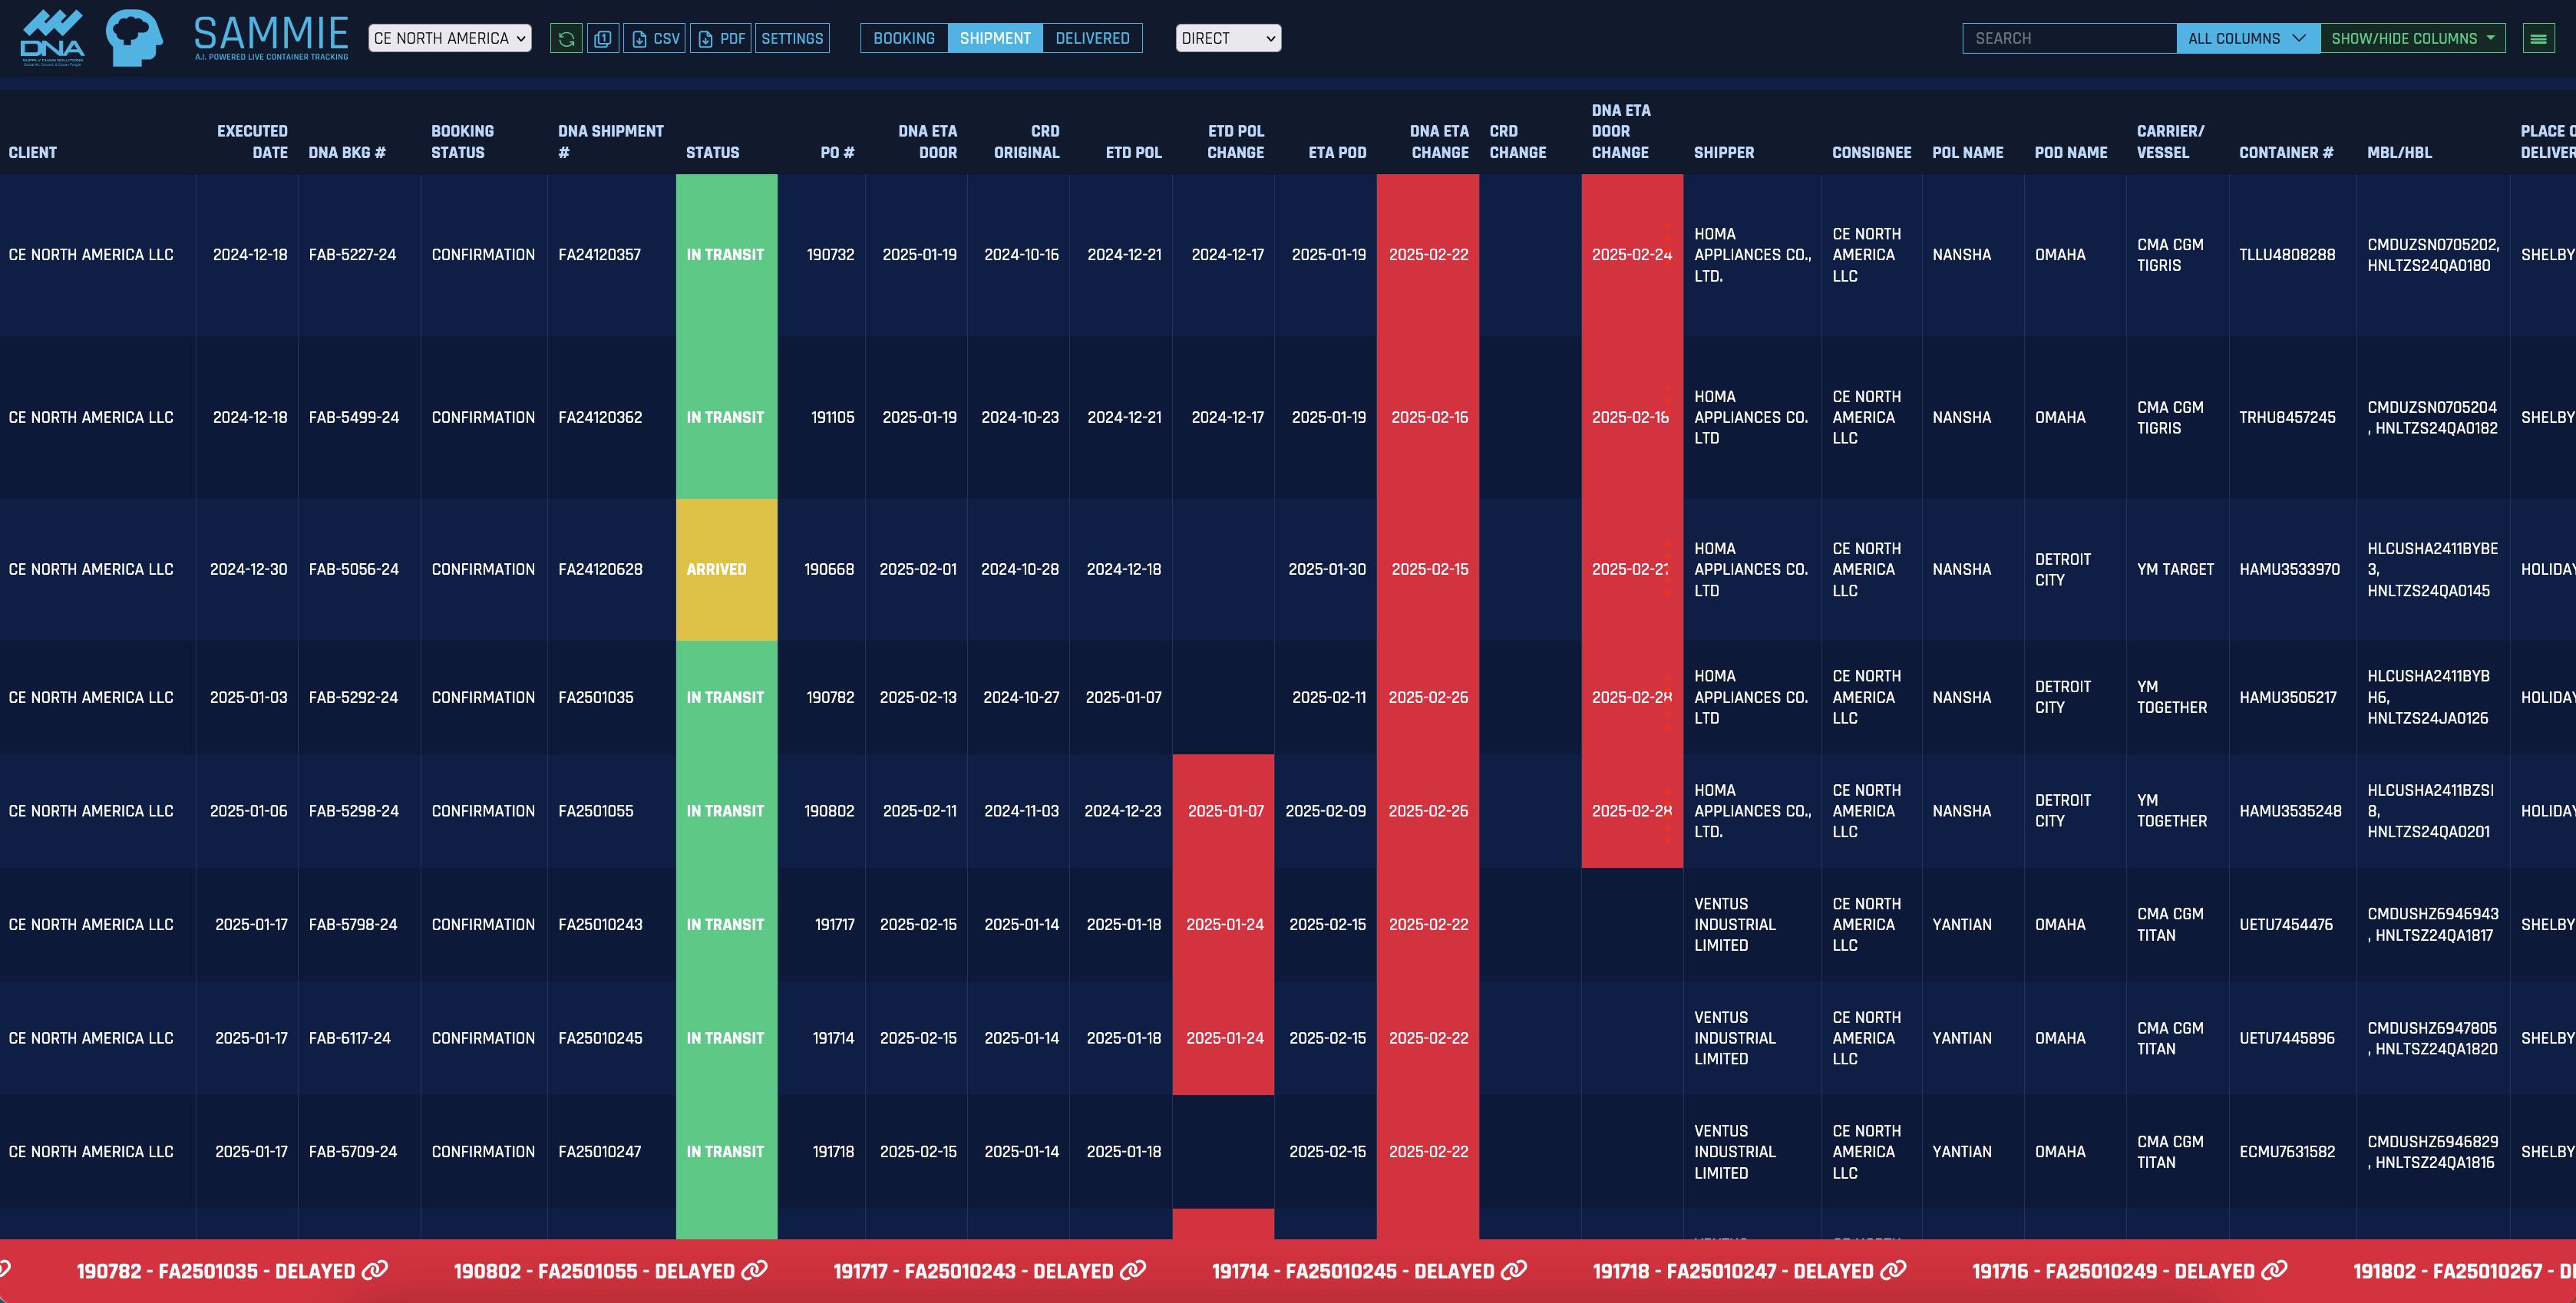The image size is (2576, 1303).
Task: Select shipment number FA2501035
Action: pos(595,697)
